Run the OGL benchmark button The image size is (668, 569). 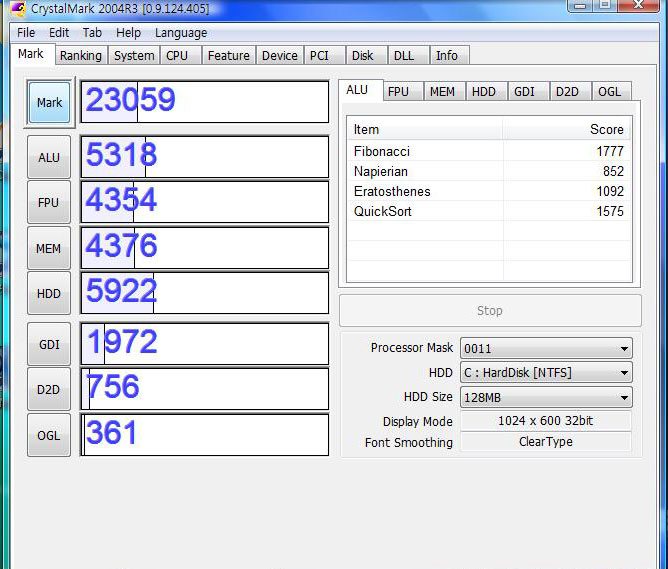pos(49,435)
